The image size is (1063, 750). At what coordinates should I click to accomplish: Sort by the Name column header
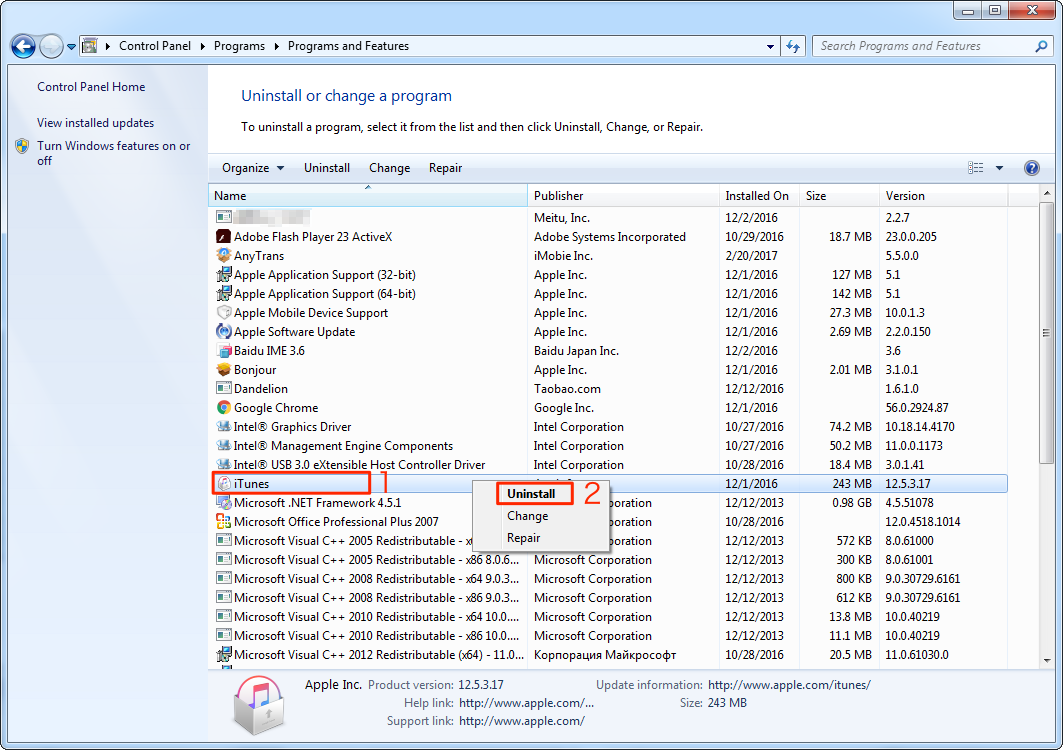(x=367, y=195)
